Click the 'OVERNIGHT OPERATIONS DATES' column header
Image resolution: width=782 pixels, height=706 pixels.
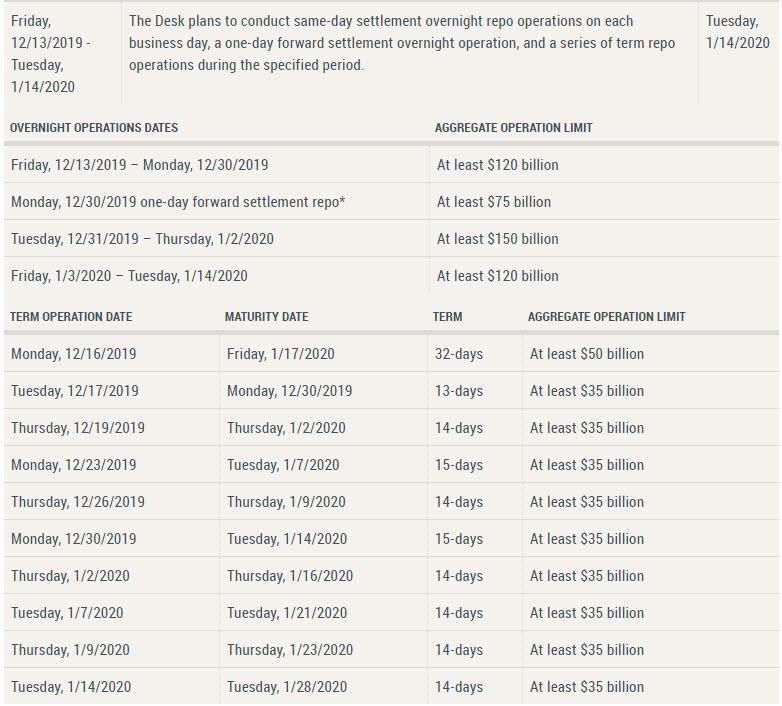click(94, 128)
